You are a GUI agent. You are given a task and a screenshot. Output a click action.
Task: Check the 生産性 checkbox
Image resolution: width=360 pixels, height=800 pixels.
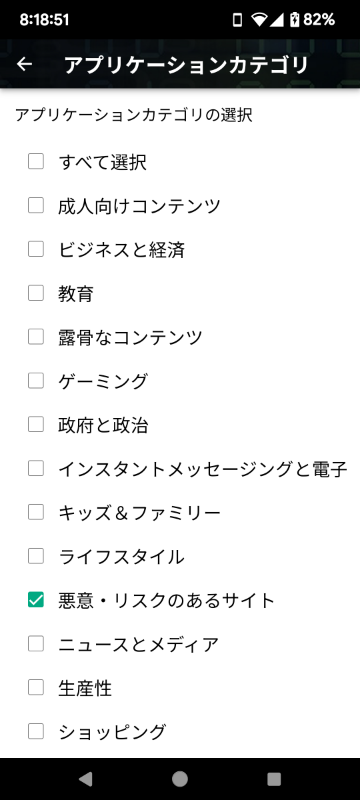pyautogui.click(x=36, y=688)
